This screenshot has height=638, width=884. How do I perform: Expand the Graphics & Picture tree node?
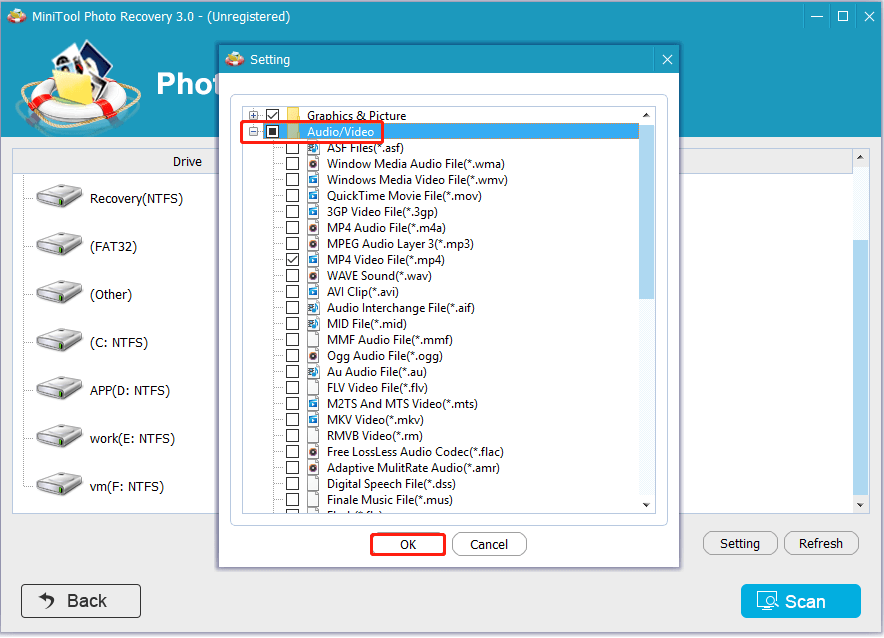point(254,116)
